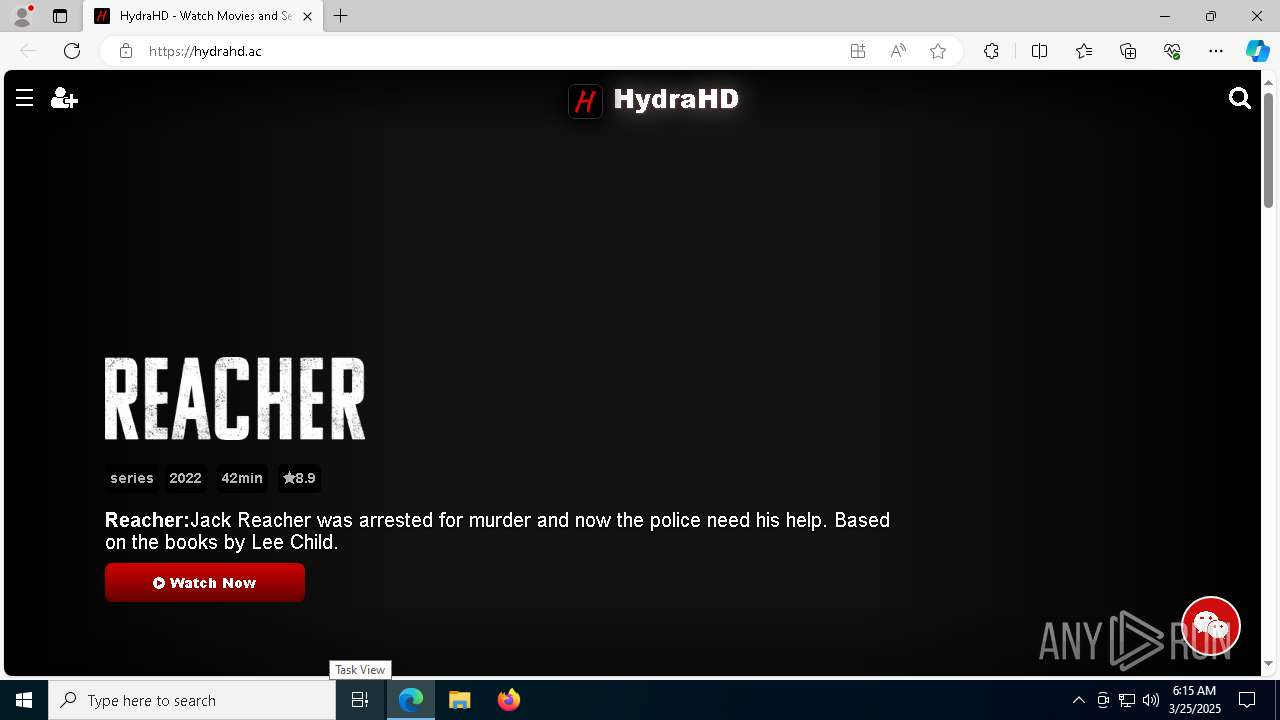Open the Copilot sidebar icon
This screenshot has height=720, width=1280.
(x=1257, y=51)
